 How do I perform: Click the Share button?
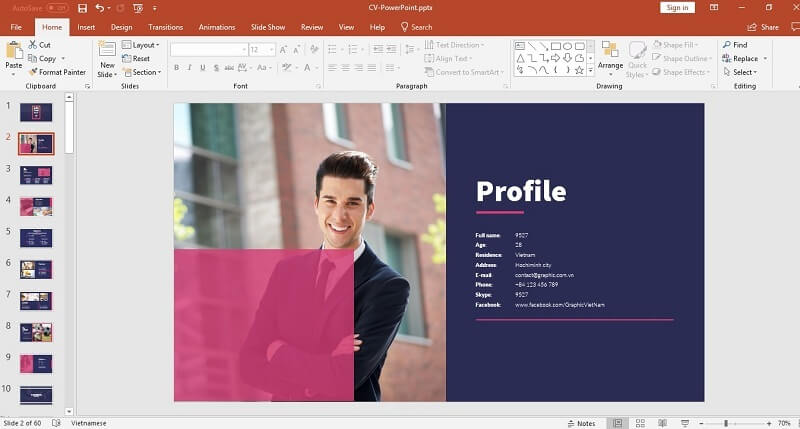(764, 27)
